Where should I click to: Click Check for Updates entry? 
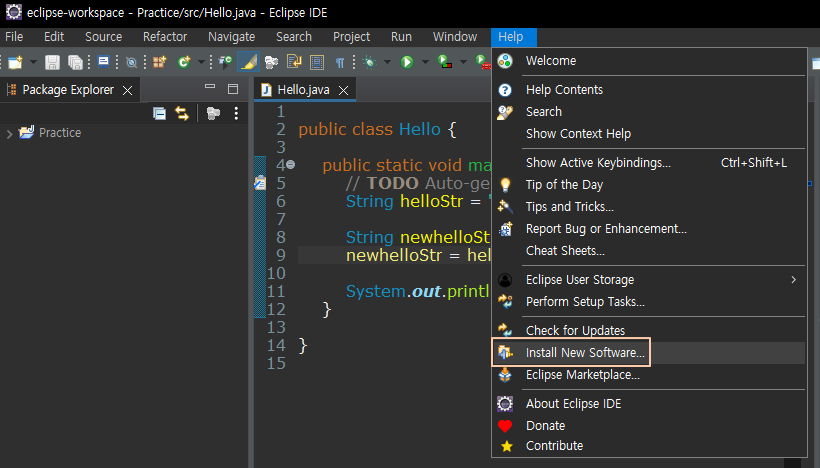tap(575, 331)
